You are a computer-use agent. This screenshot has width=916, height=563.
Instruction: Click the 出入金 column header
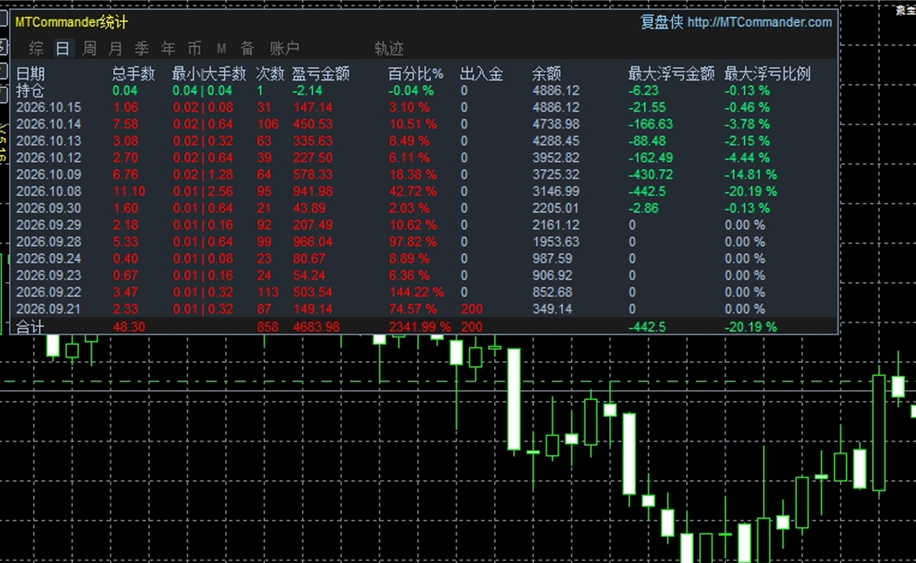point(481,74)
